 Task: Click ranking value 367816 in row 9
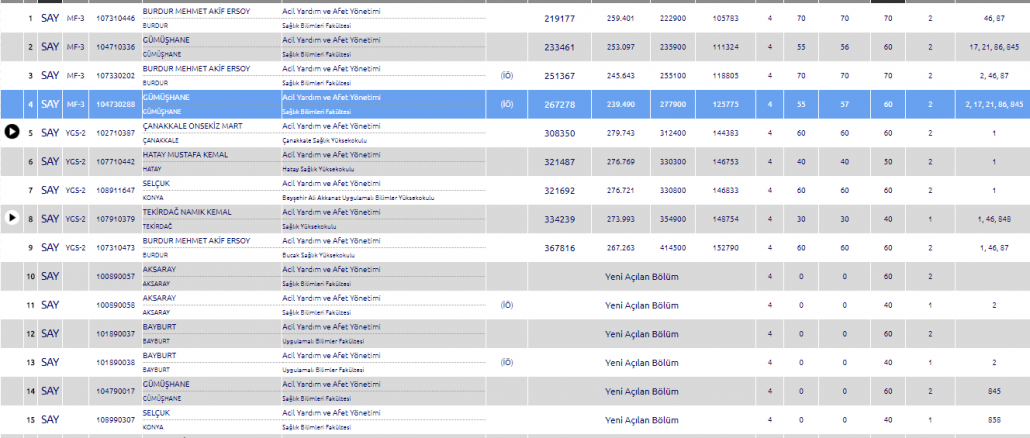click(x=560, y=246)
